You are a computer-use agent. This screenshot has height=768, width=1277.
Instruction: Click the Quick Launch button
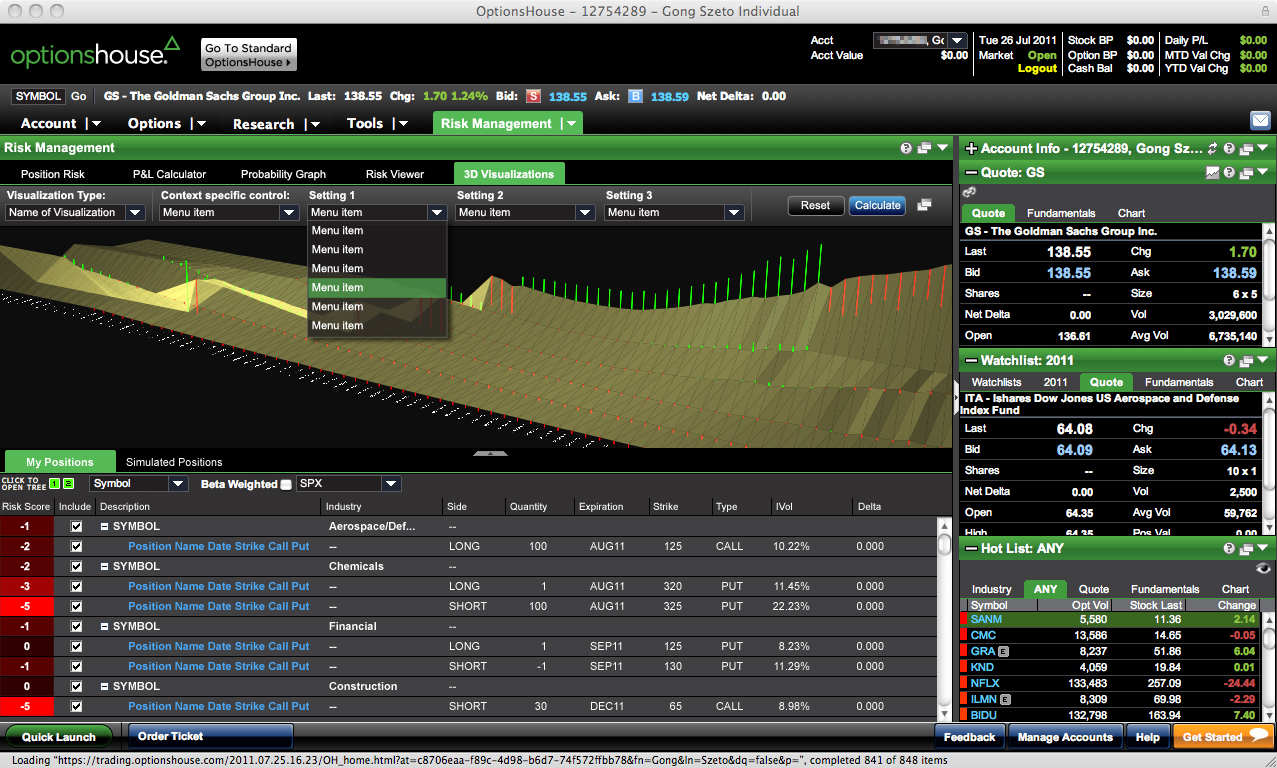click(x=59, y=737)
